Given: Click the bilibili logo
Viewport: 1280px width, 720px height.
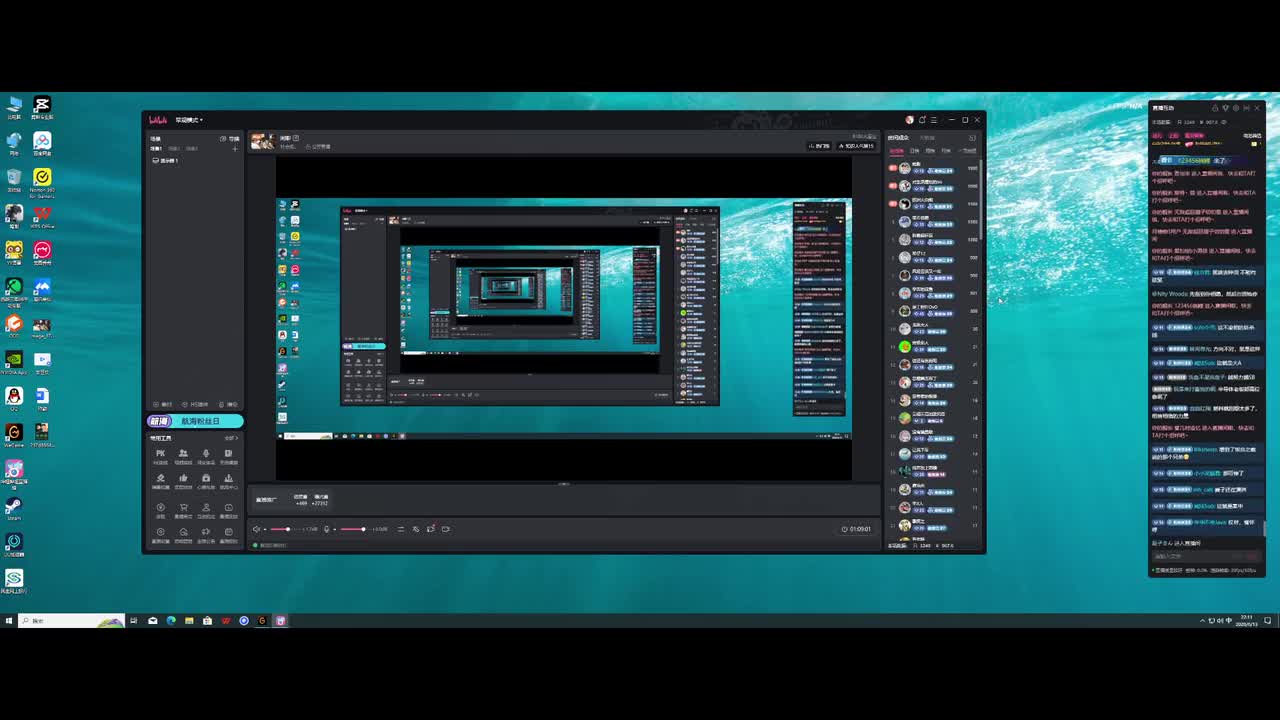Looking at the screenshot, I should tap(158, 120).
